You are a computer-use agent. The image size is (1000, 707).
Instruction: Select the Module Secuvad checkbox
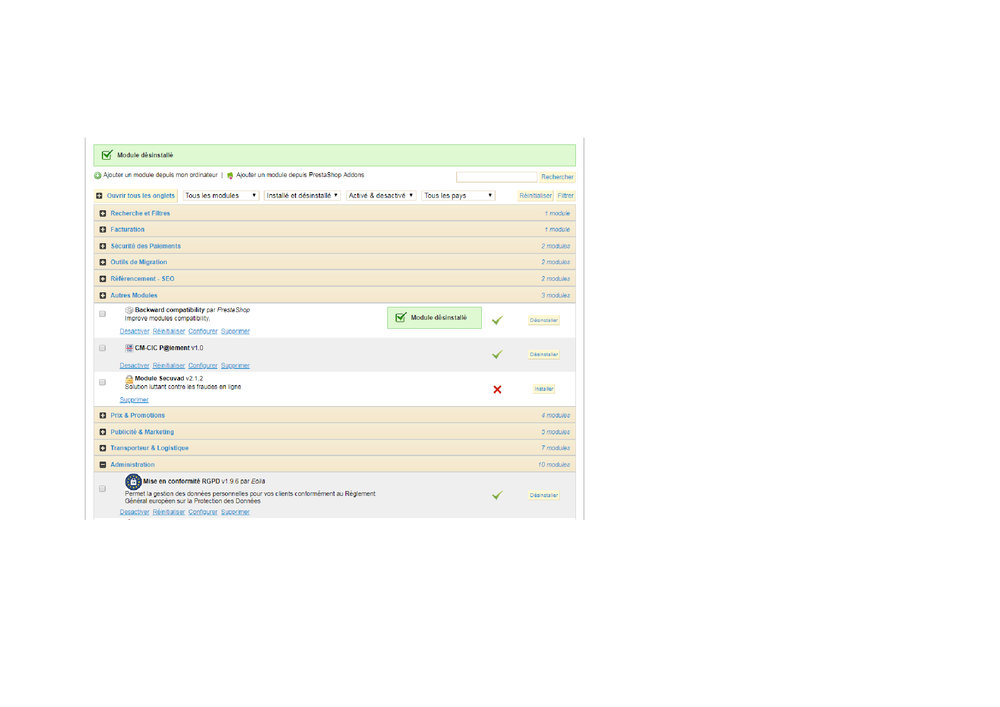[x=102, y=383]
